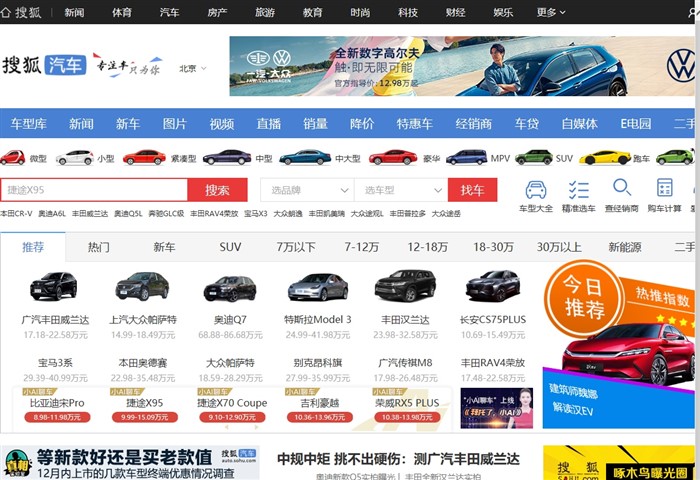Open 长安CS75PLUS car thumbnail
The height and width of the screenshot is (480, 700).
pyautogui.click(x=493, y=286)
